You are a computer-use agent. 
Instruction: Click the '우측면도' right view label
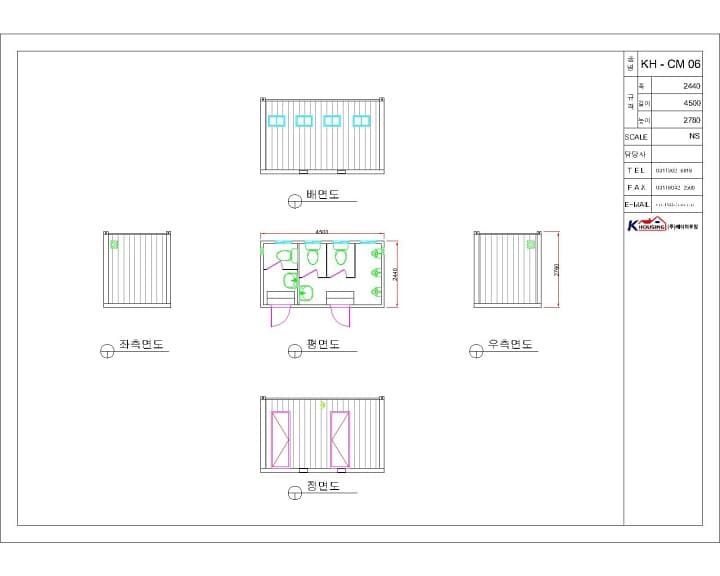510,344
